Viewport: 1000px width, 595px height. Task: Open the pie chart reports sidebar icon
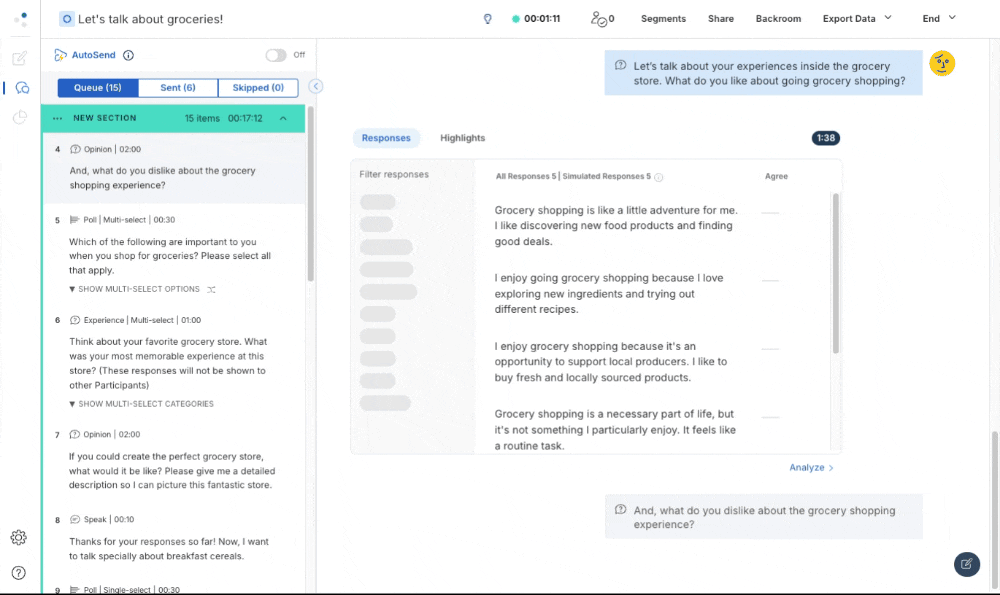coord(20,117)
